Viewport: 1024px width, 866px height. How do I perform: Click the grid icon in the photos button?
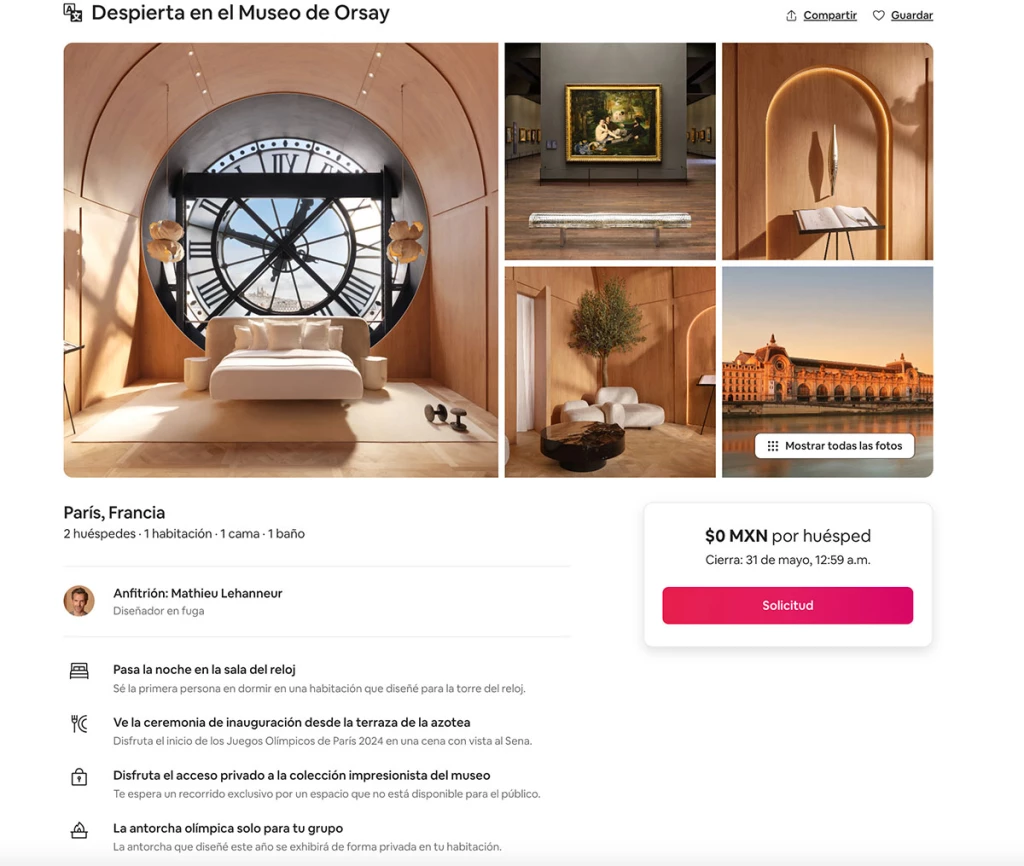click(x=773, y=446)
